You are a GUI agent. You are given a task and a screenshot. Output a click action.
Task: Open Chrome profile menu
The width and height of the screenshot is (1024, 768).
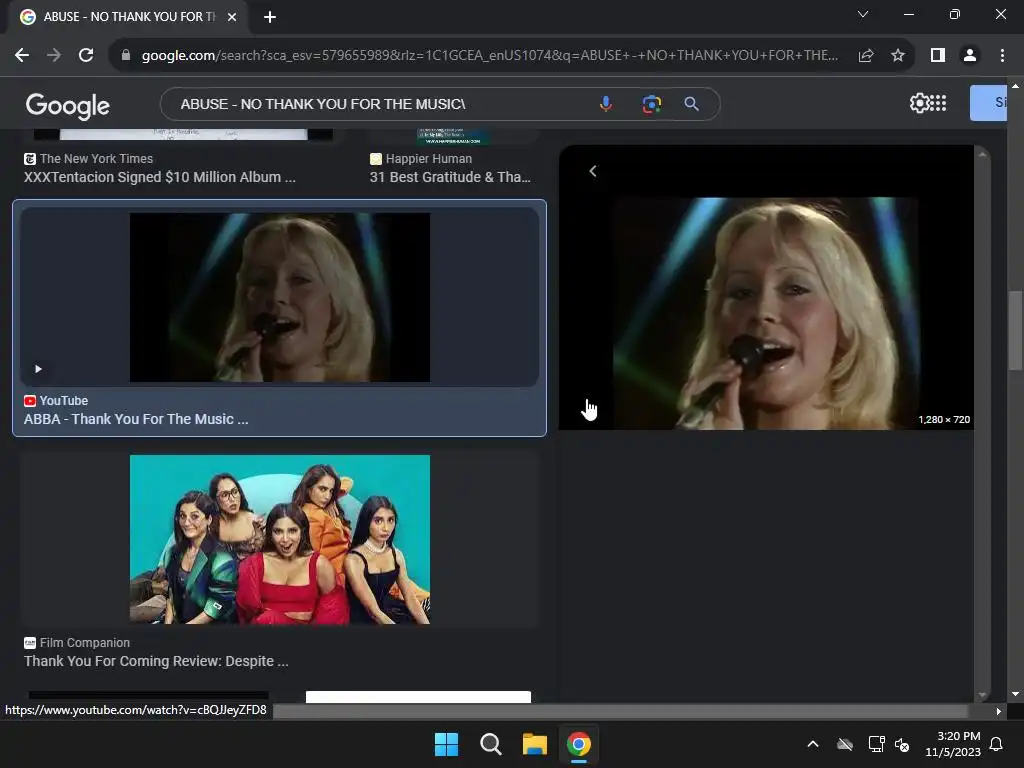click(970, 56)
